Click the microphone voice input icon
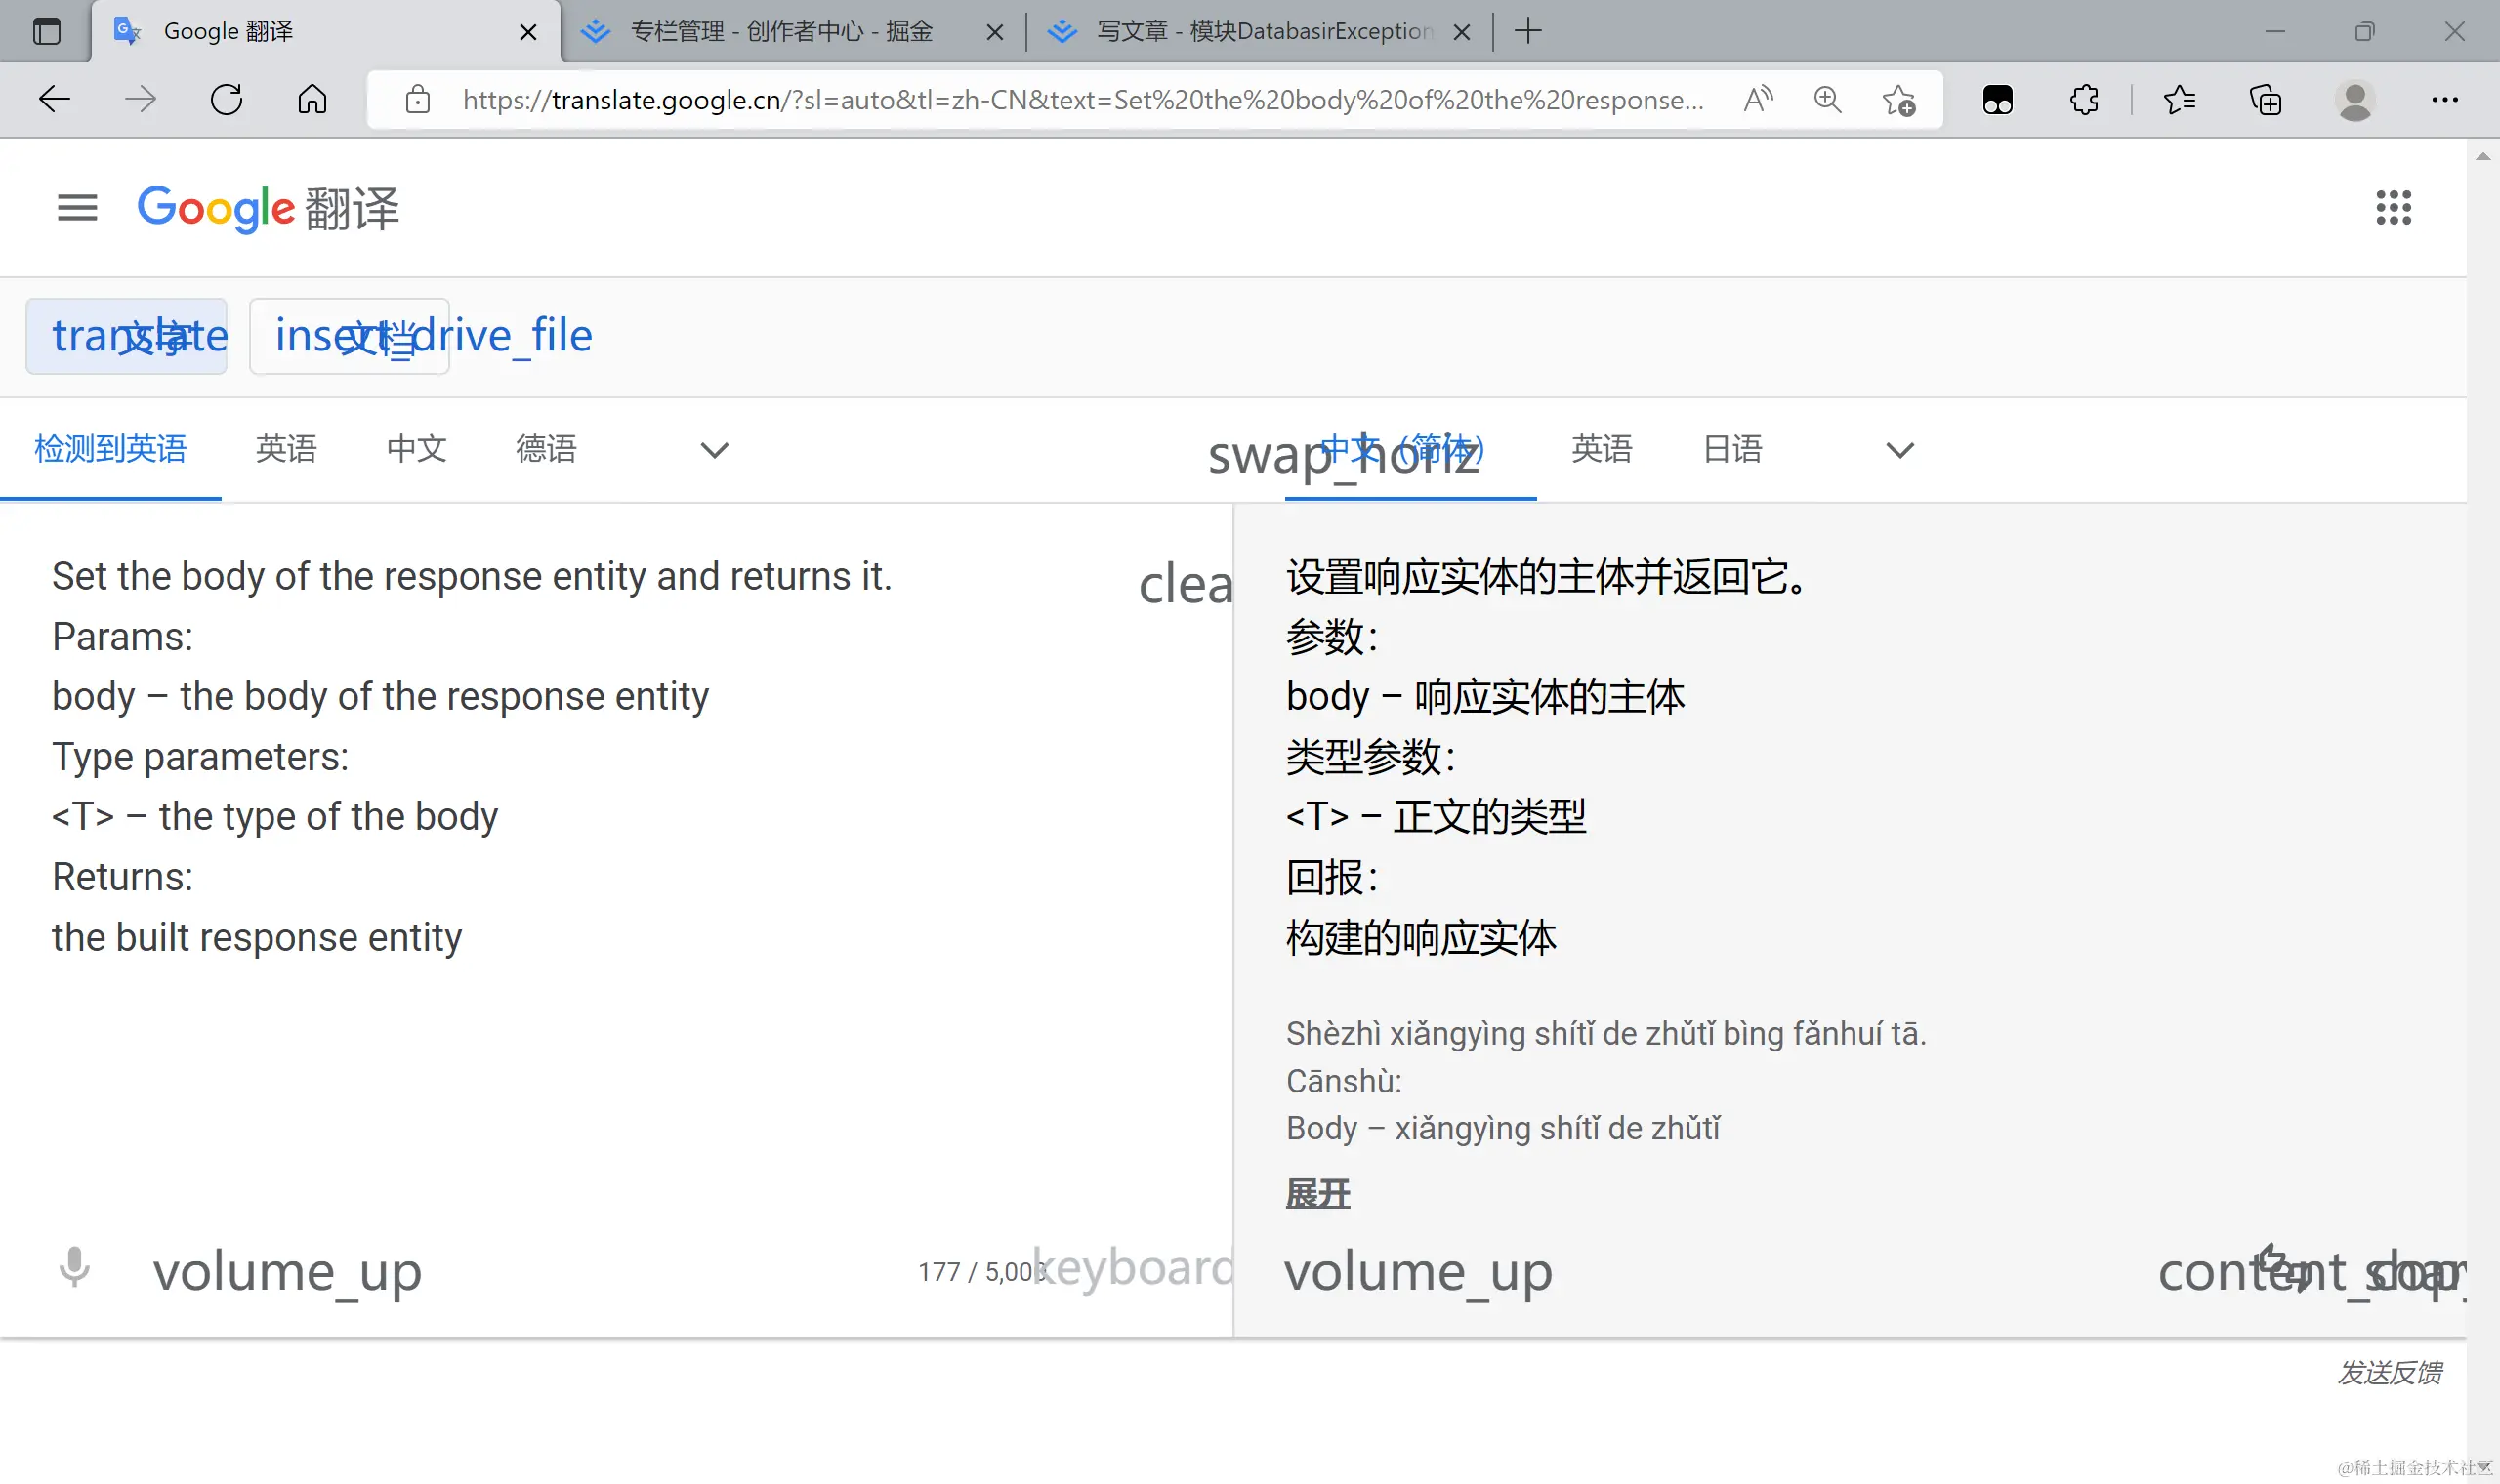 coord(74,1268)
